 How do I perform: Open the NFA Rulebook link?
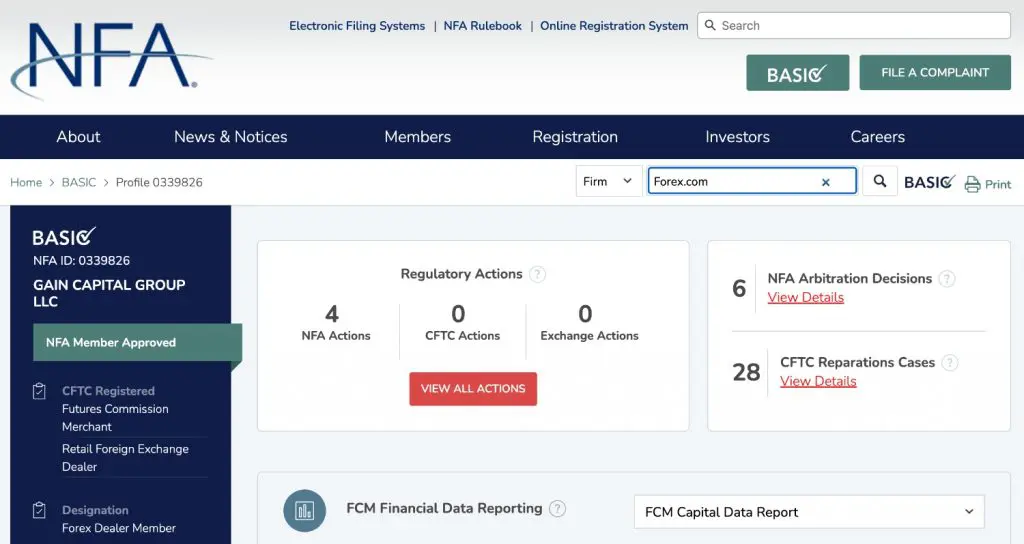click(483, 25)
